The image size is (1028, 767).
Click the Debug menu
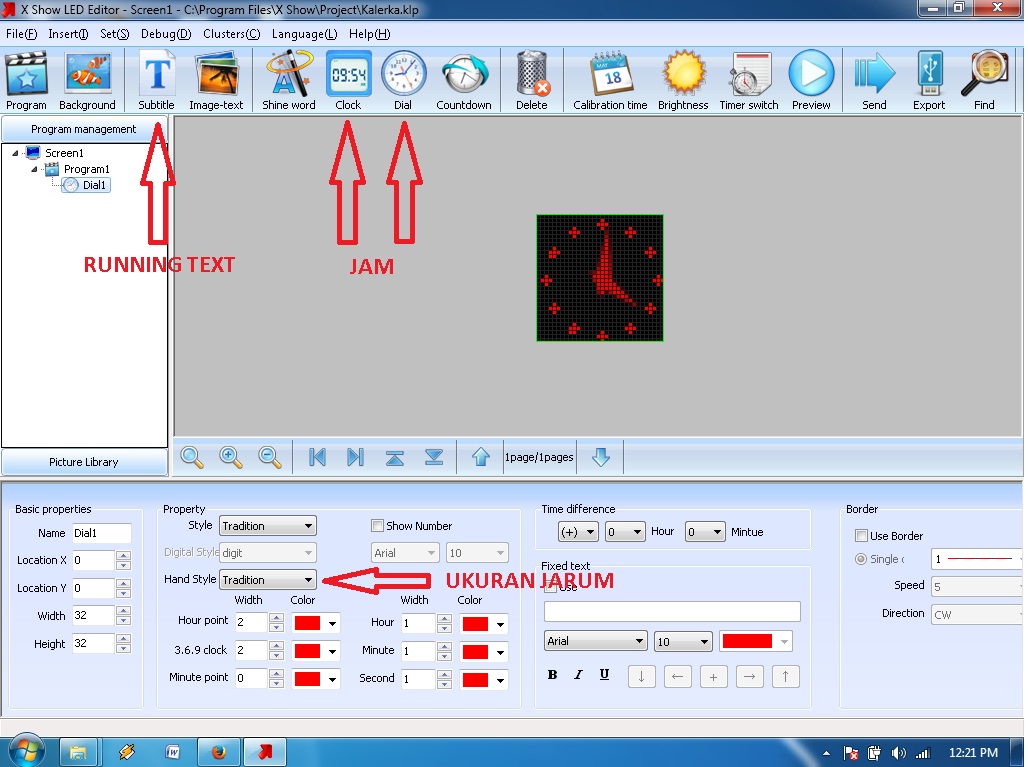click(165, 33)
